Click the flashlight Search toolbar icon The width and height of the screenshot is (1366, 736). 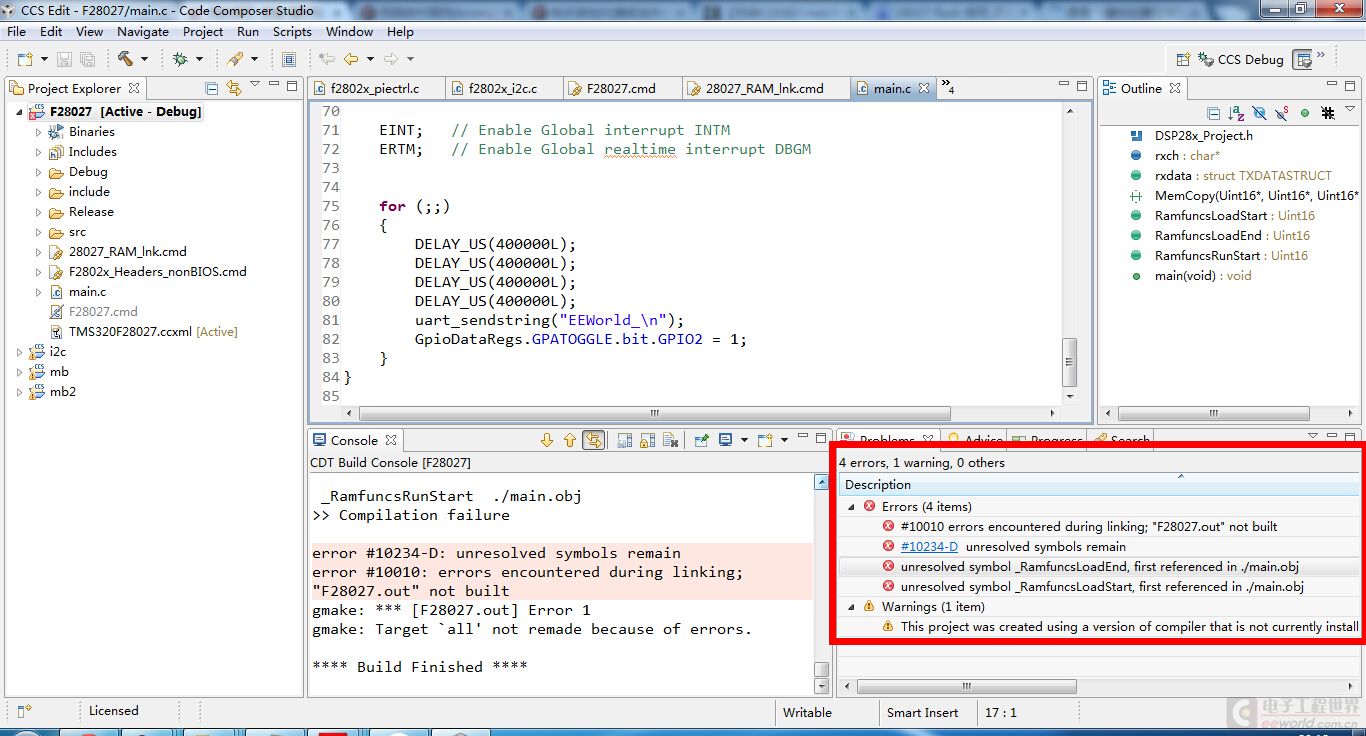[235, 59]
